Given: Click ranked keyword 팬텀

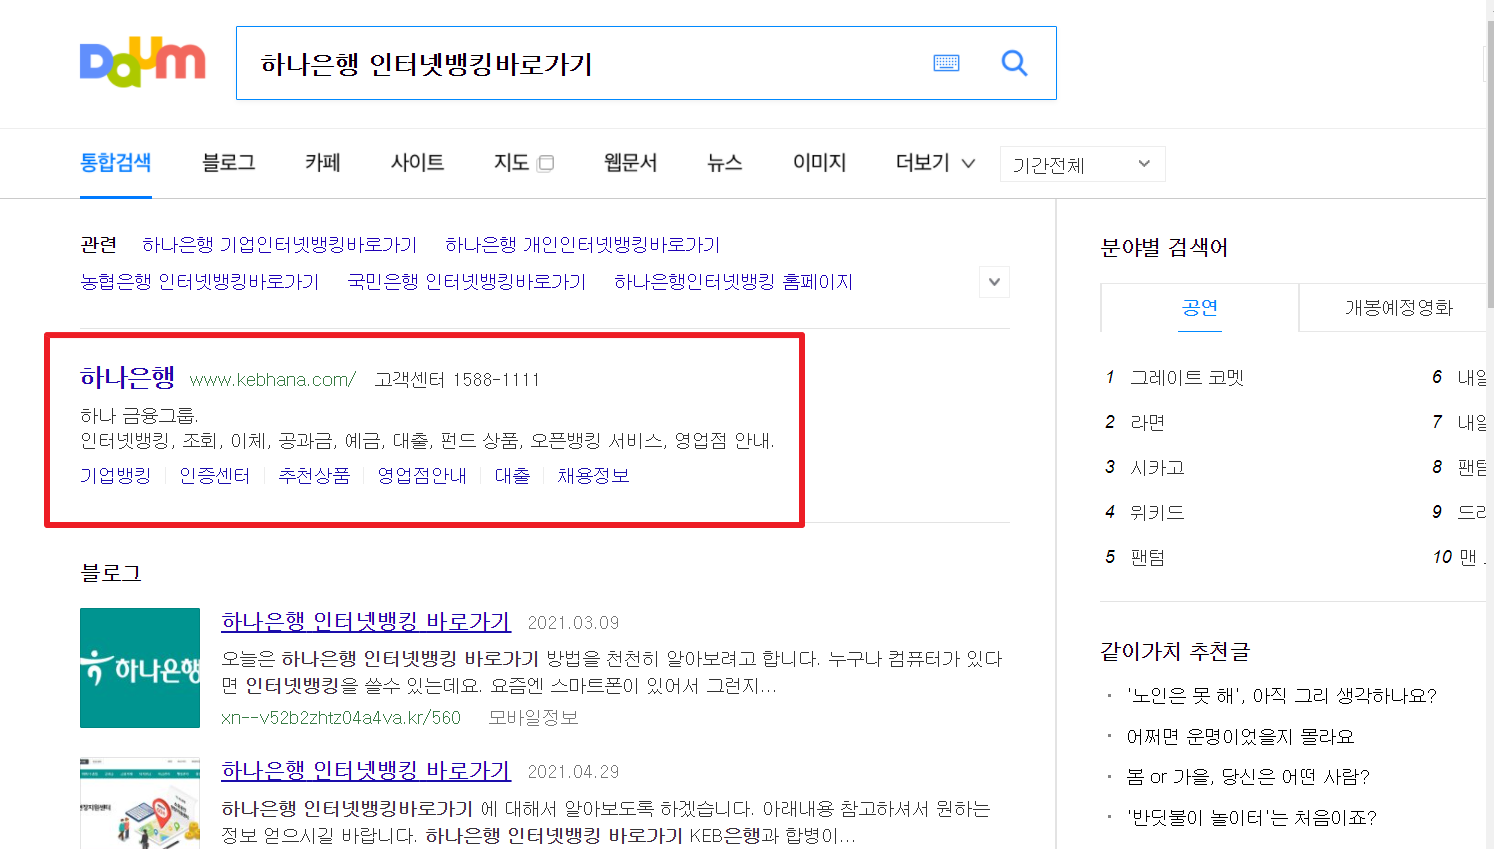Looking at the screenshot, I should 1148,558.
